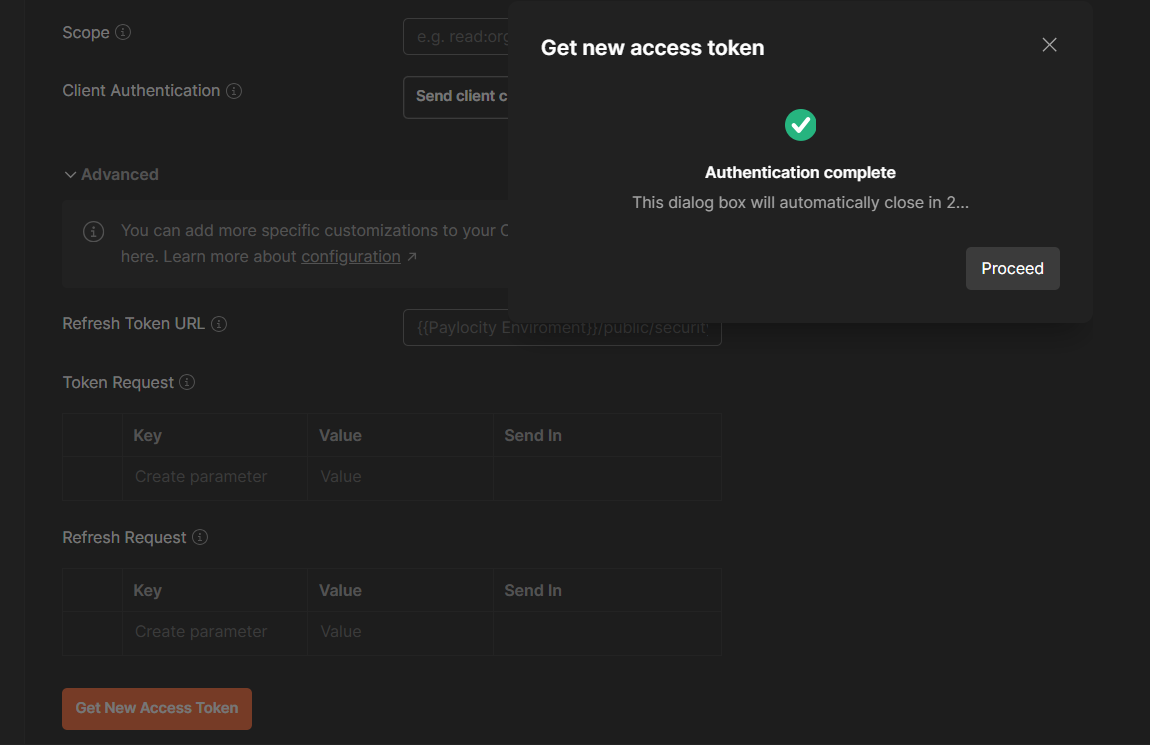Click the Refresh Token URL info icon
This screenshot has width=1150, height=745.
click(x=219, y=324)
